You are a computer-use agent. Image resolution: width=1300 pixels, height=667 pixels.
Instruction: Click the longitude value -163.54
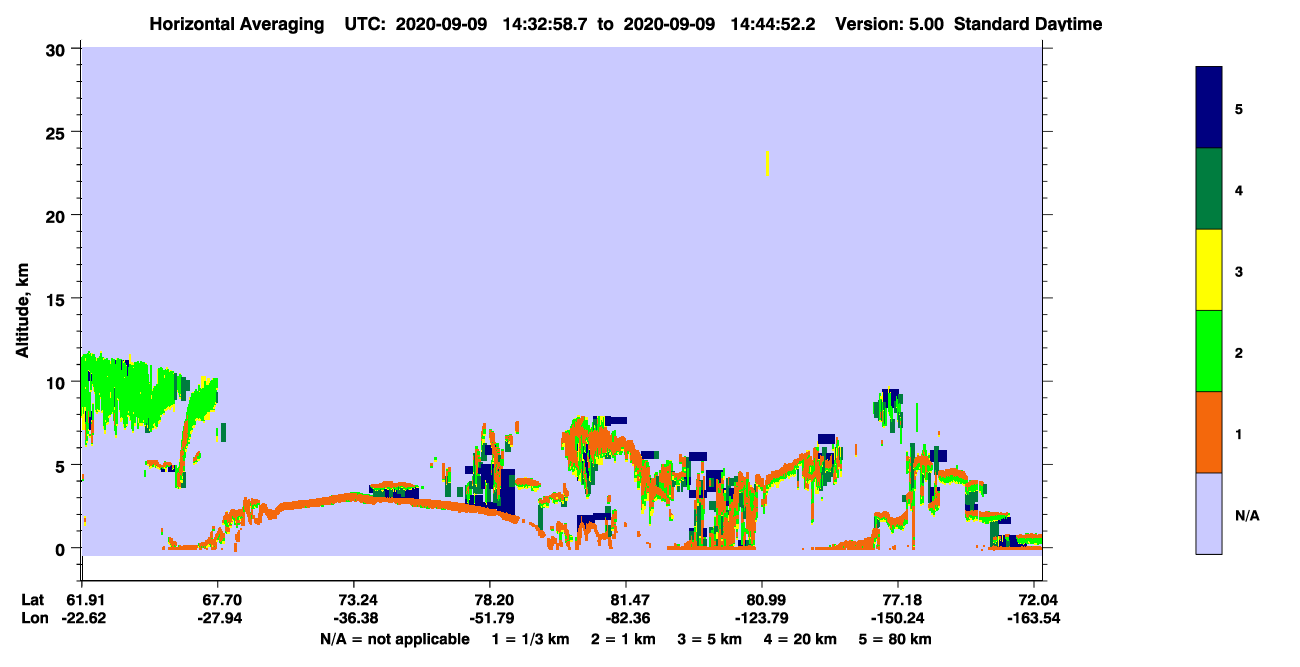pyautogui.click(x=1035, y=618)
